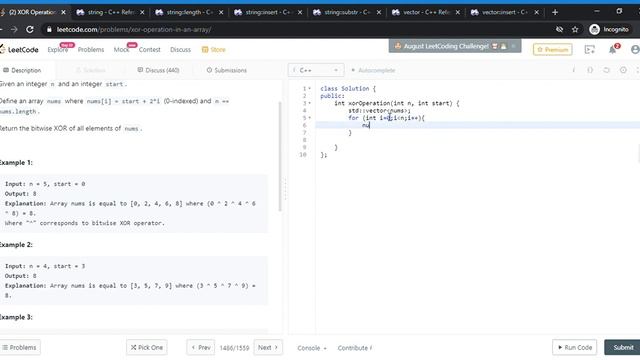Click the curly braces format icon
640x360 pixels.
point(590,70)
